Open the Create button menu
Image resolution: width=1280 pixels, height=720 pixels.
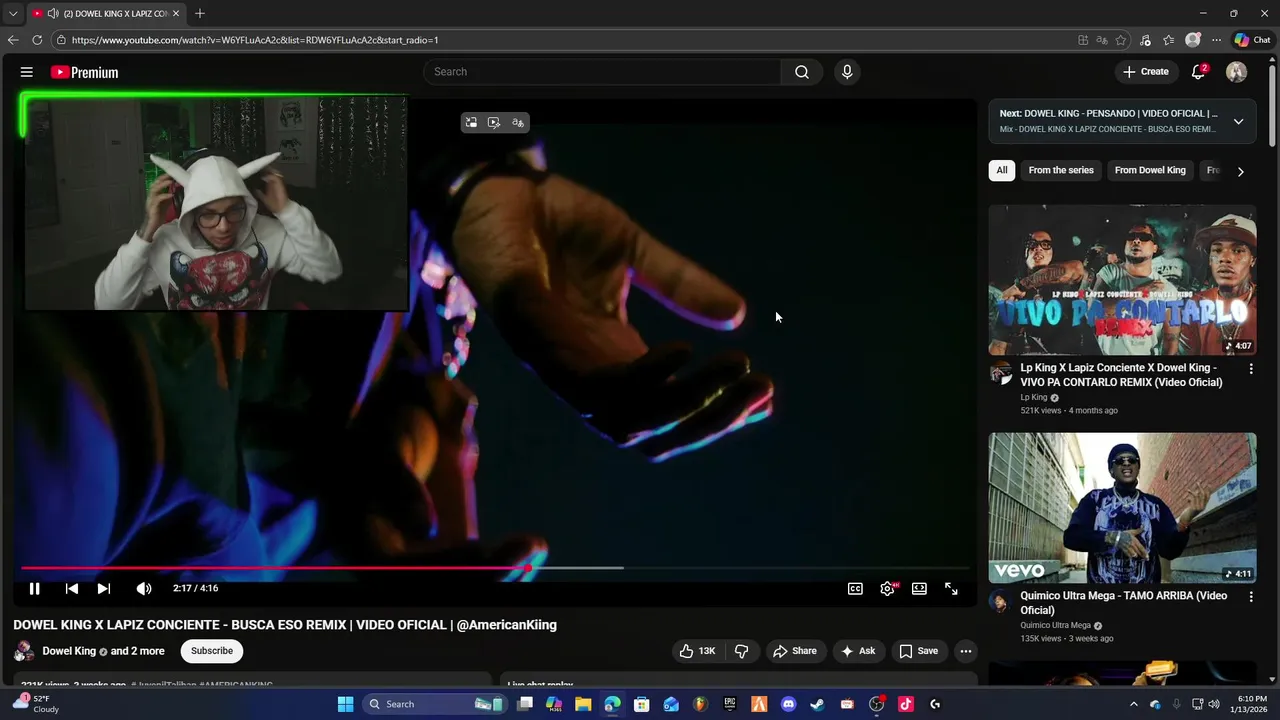pyautogui.click(x=1145, y=72)
